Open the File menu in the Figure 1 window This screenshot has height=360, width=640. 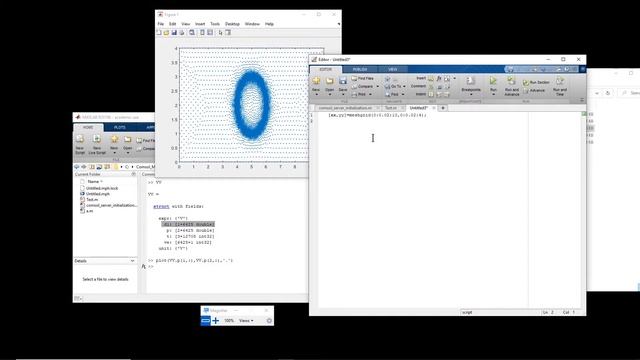click(x=161, y=24)
